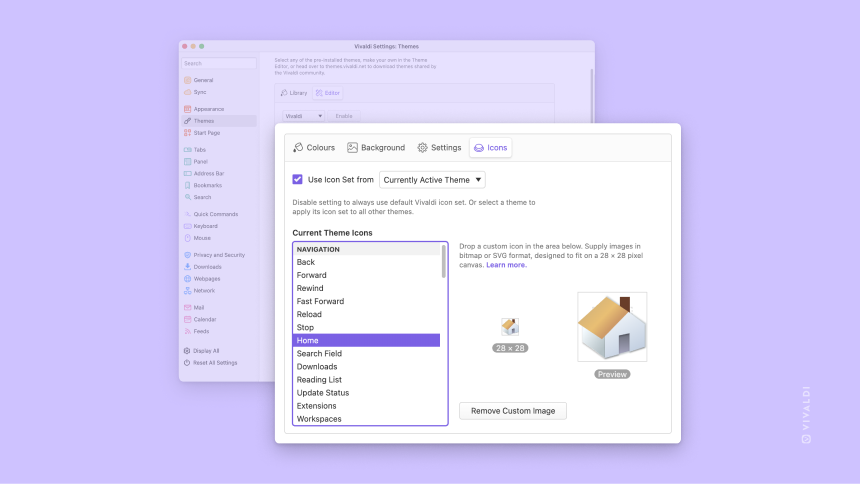Select Workspaces in the icon list

pyautogui.click(x=366, y=419)
